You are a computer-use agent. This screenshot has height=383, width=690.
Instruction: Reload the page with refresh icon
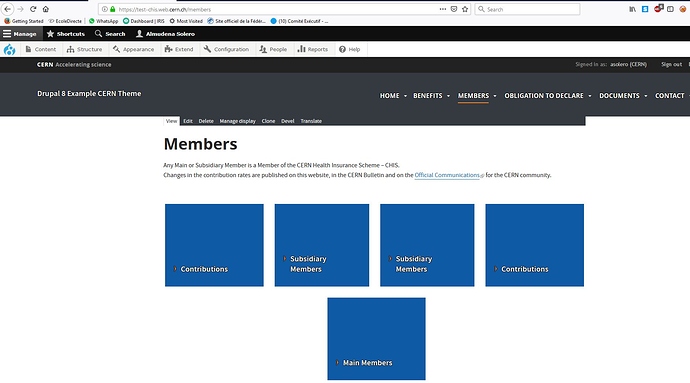(33, 9)
